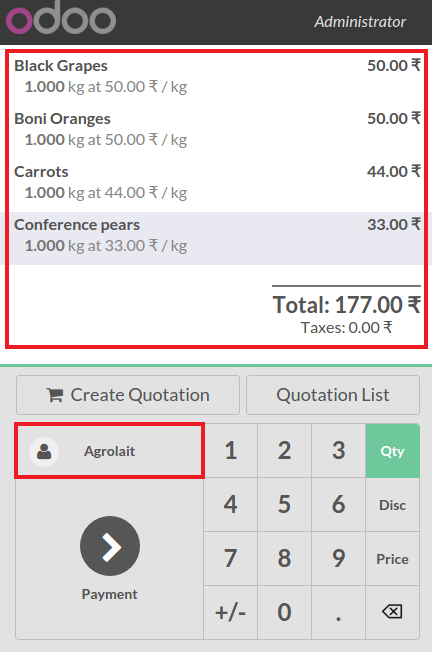Screen dimensions: 432x652
Task: Select the Conference pears order line
Action: click(217, 238)
